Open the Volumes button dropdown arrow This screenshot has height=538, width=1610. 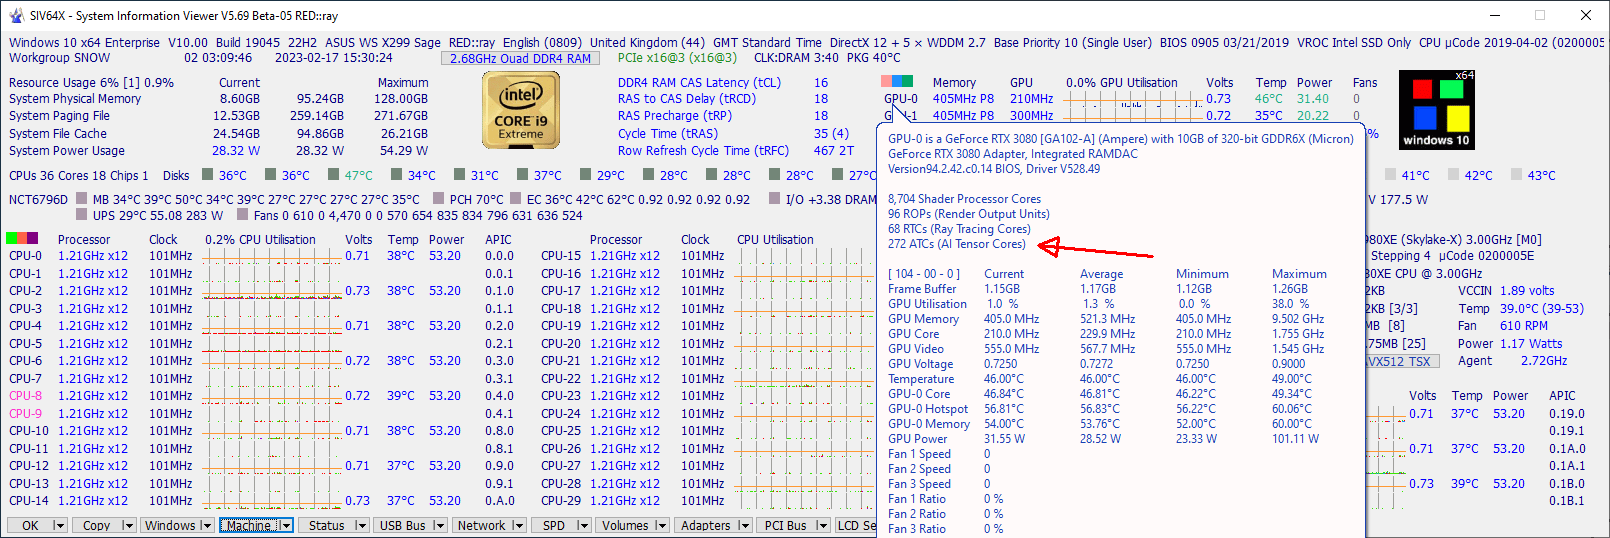click(x=661, y=525)
